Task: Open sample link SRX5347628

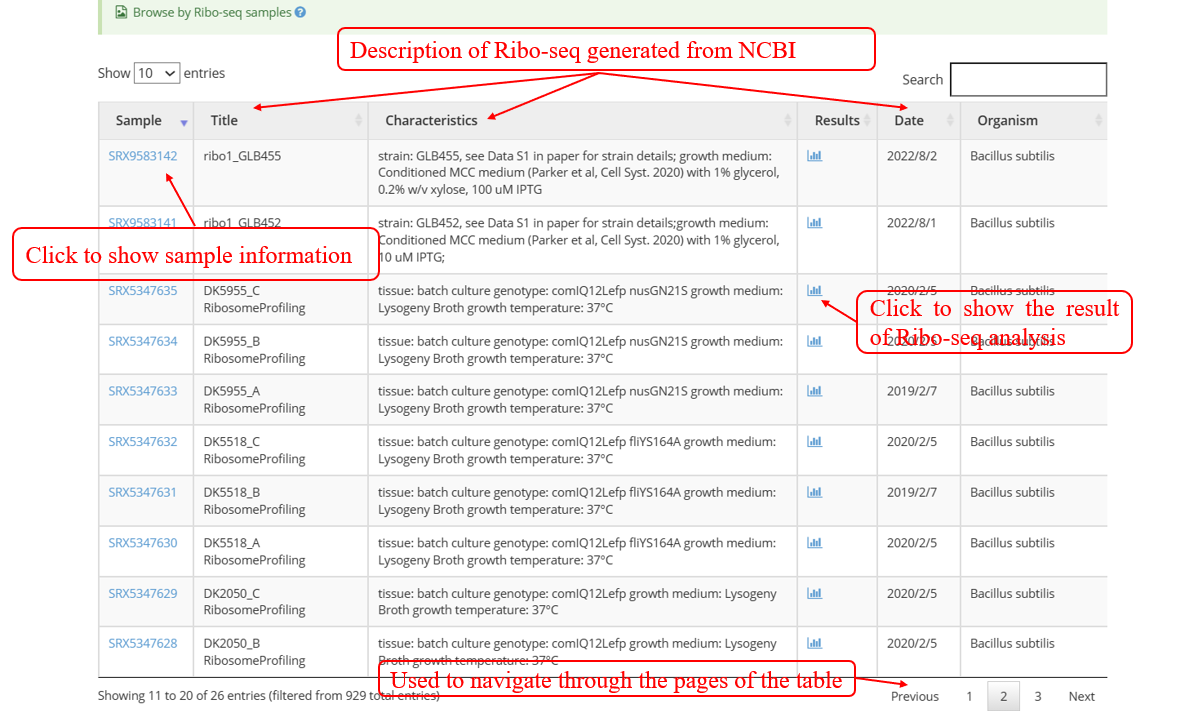Action: tap(143, 643)
